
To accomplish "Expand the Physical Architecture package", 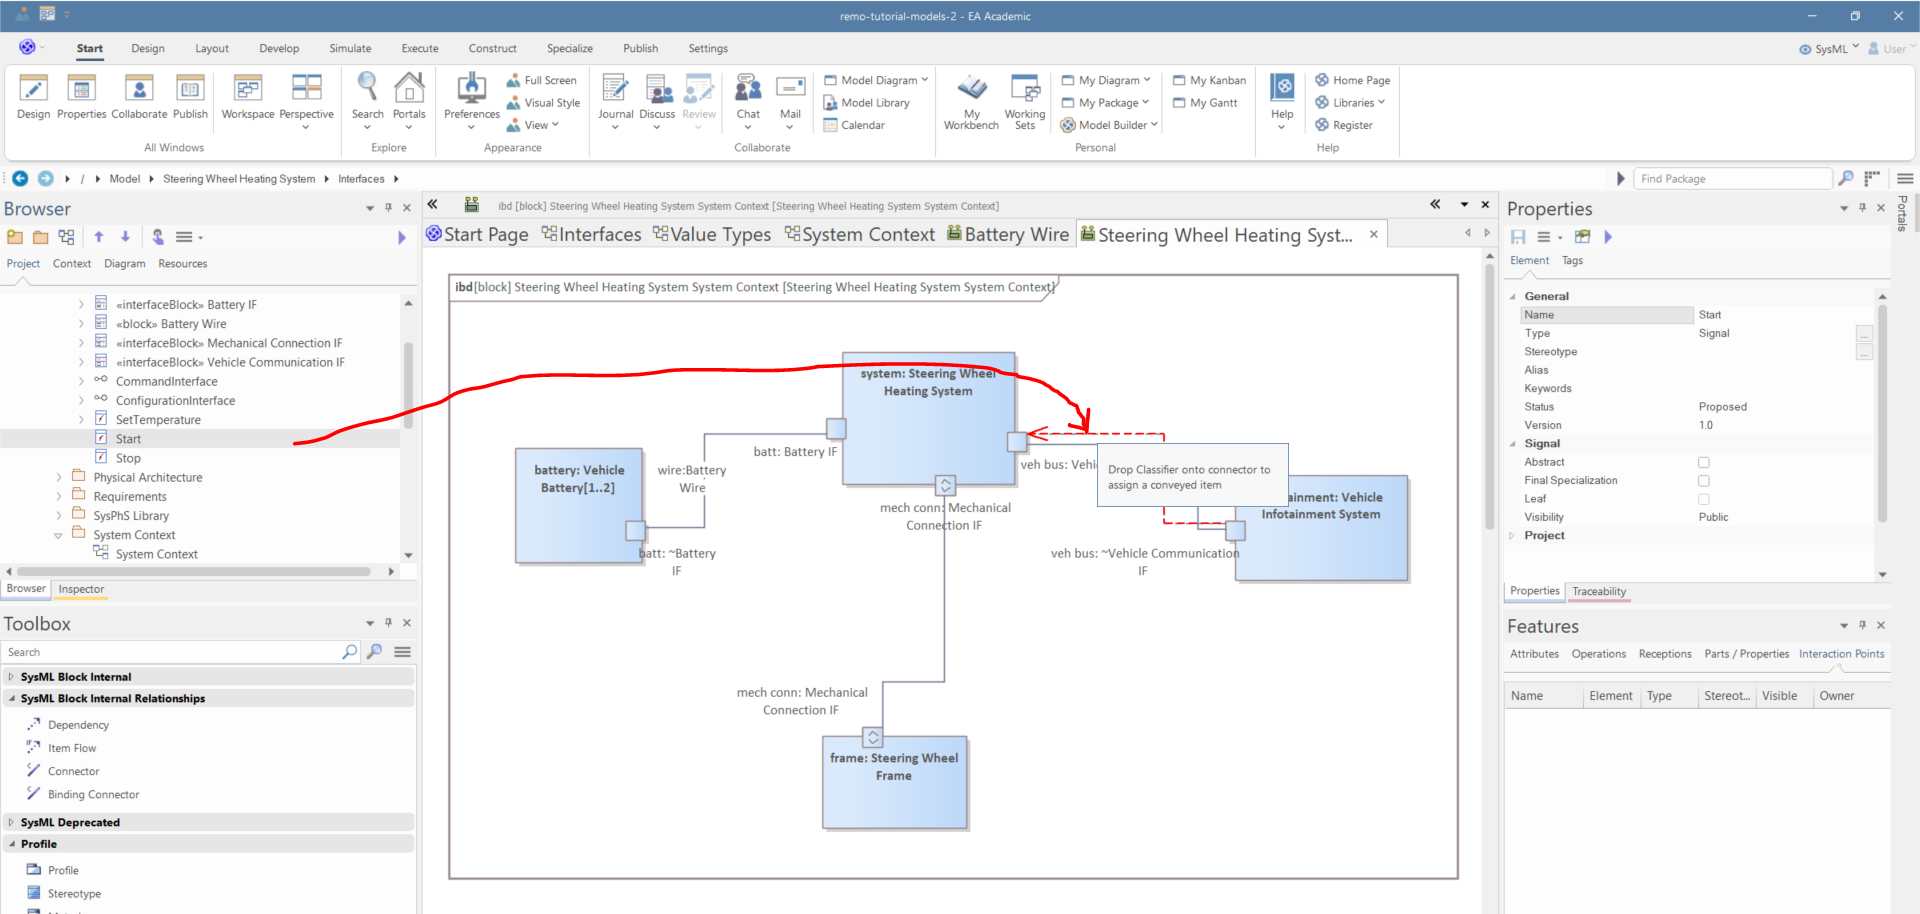I will pos(59,478).
